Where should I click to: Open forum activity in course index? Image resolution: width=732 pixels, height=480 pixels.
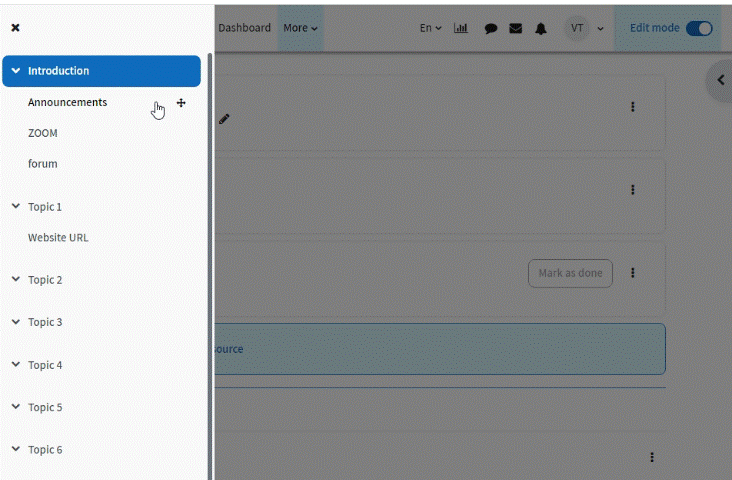pos(42,164)
